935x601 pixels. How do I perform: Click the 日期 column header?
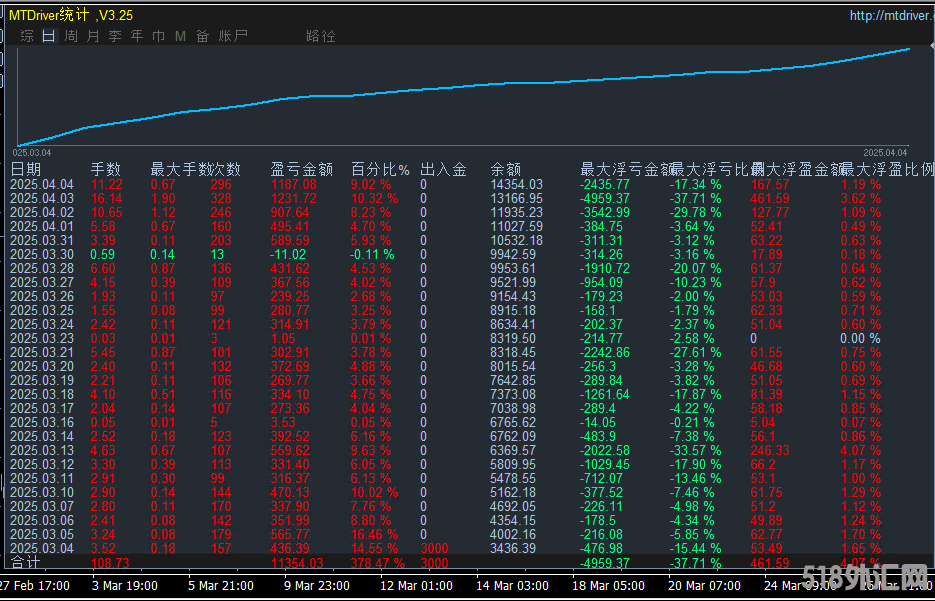(x=26, y=170)
